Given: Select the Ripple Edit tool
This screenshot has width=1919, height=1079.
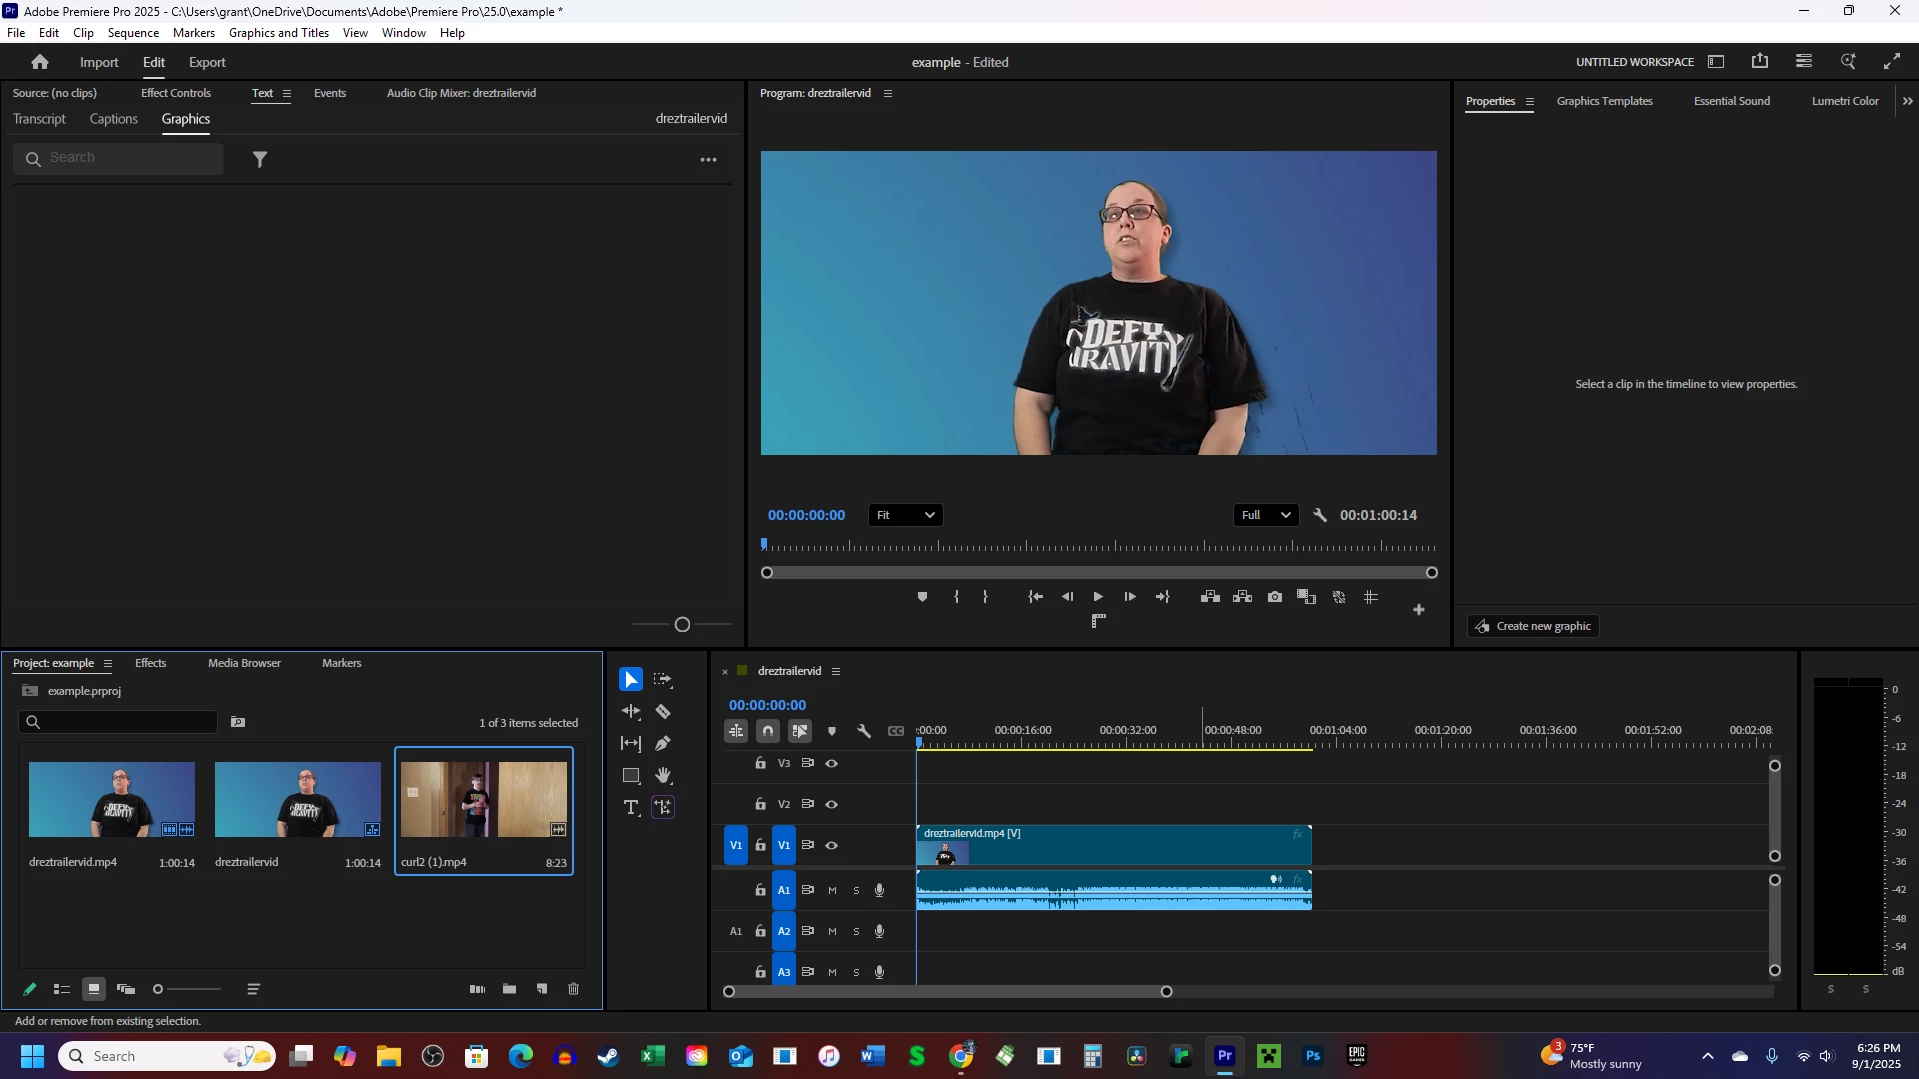Looking at the screenshot, I should (x=631, y=712).
